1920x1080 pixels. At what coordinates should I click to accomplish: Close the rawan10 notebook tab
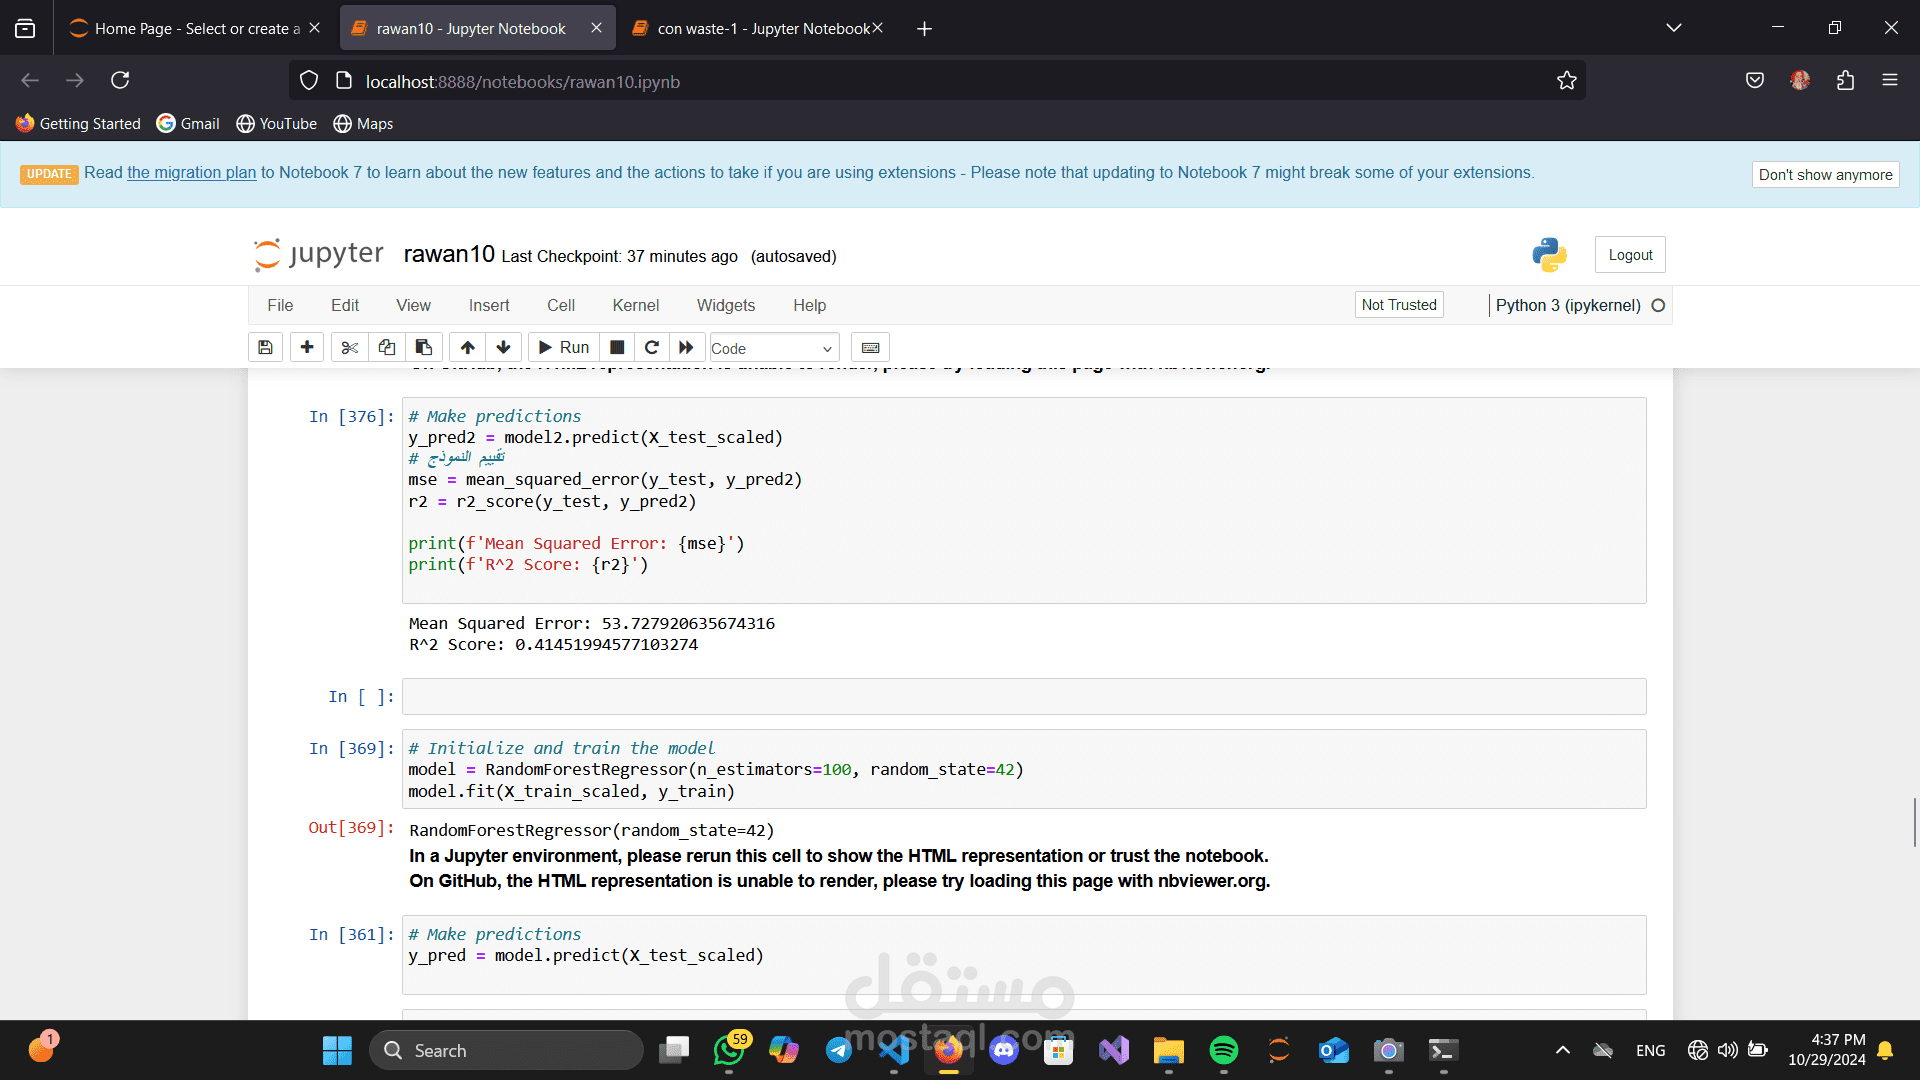(596, 28)
